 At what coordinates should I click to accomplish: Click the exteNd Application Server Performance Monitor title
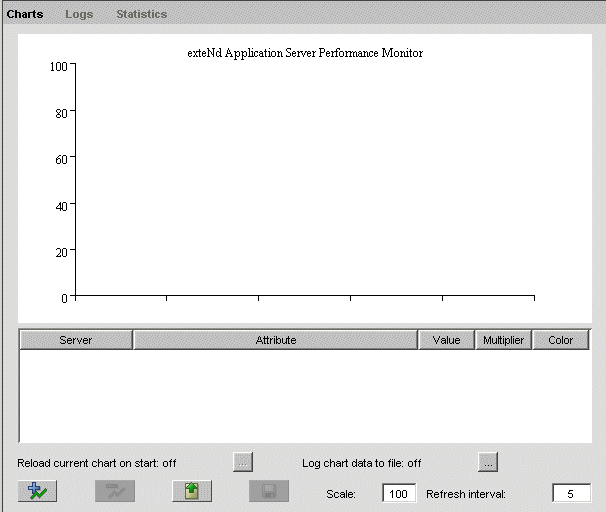[x=305, y=53]
